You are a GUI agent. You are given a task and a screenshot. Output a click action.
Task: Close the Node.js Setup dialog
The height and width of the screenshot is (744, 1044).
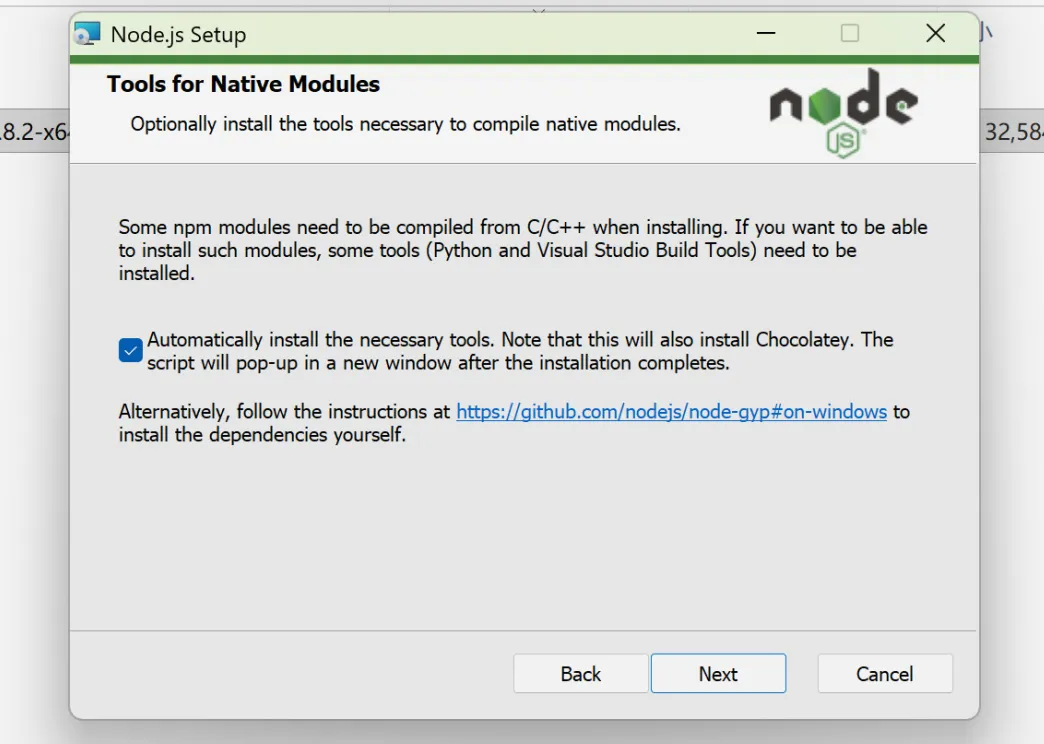(x=935, y=34)
